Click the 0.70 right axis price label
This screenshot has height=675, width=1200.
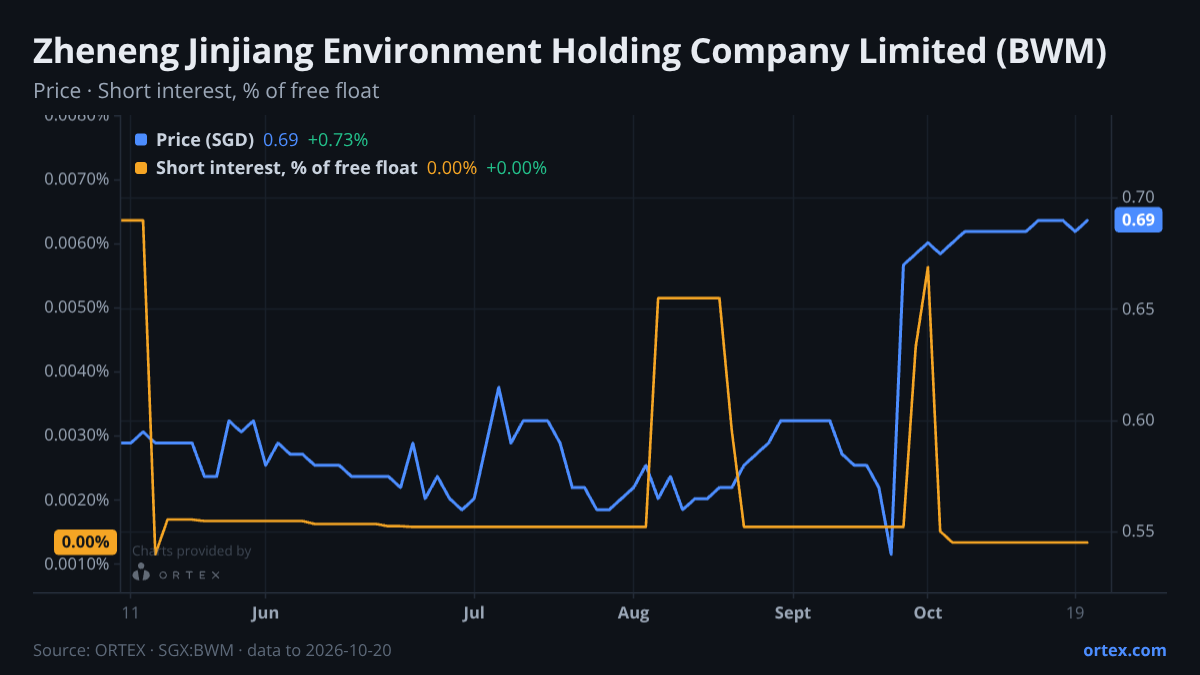pos(1138,197)
